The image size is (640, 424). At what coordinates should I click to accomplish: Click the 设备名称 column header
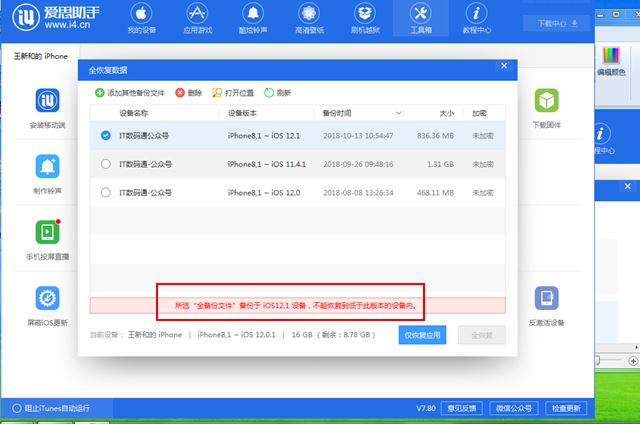[134, 113]
